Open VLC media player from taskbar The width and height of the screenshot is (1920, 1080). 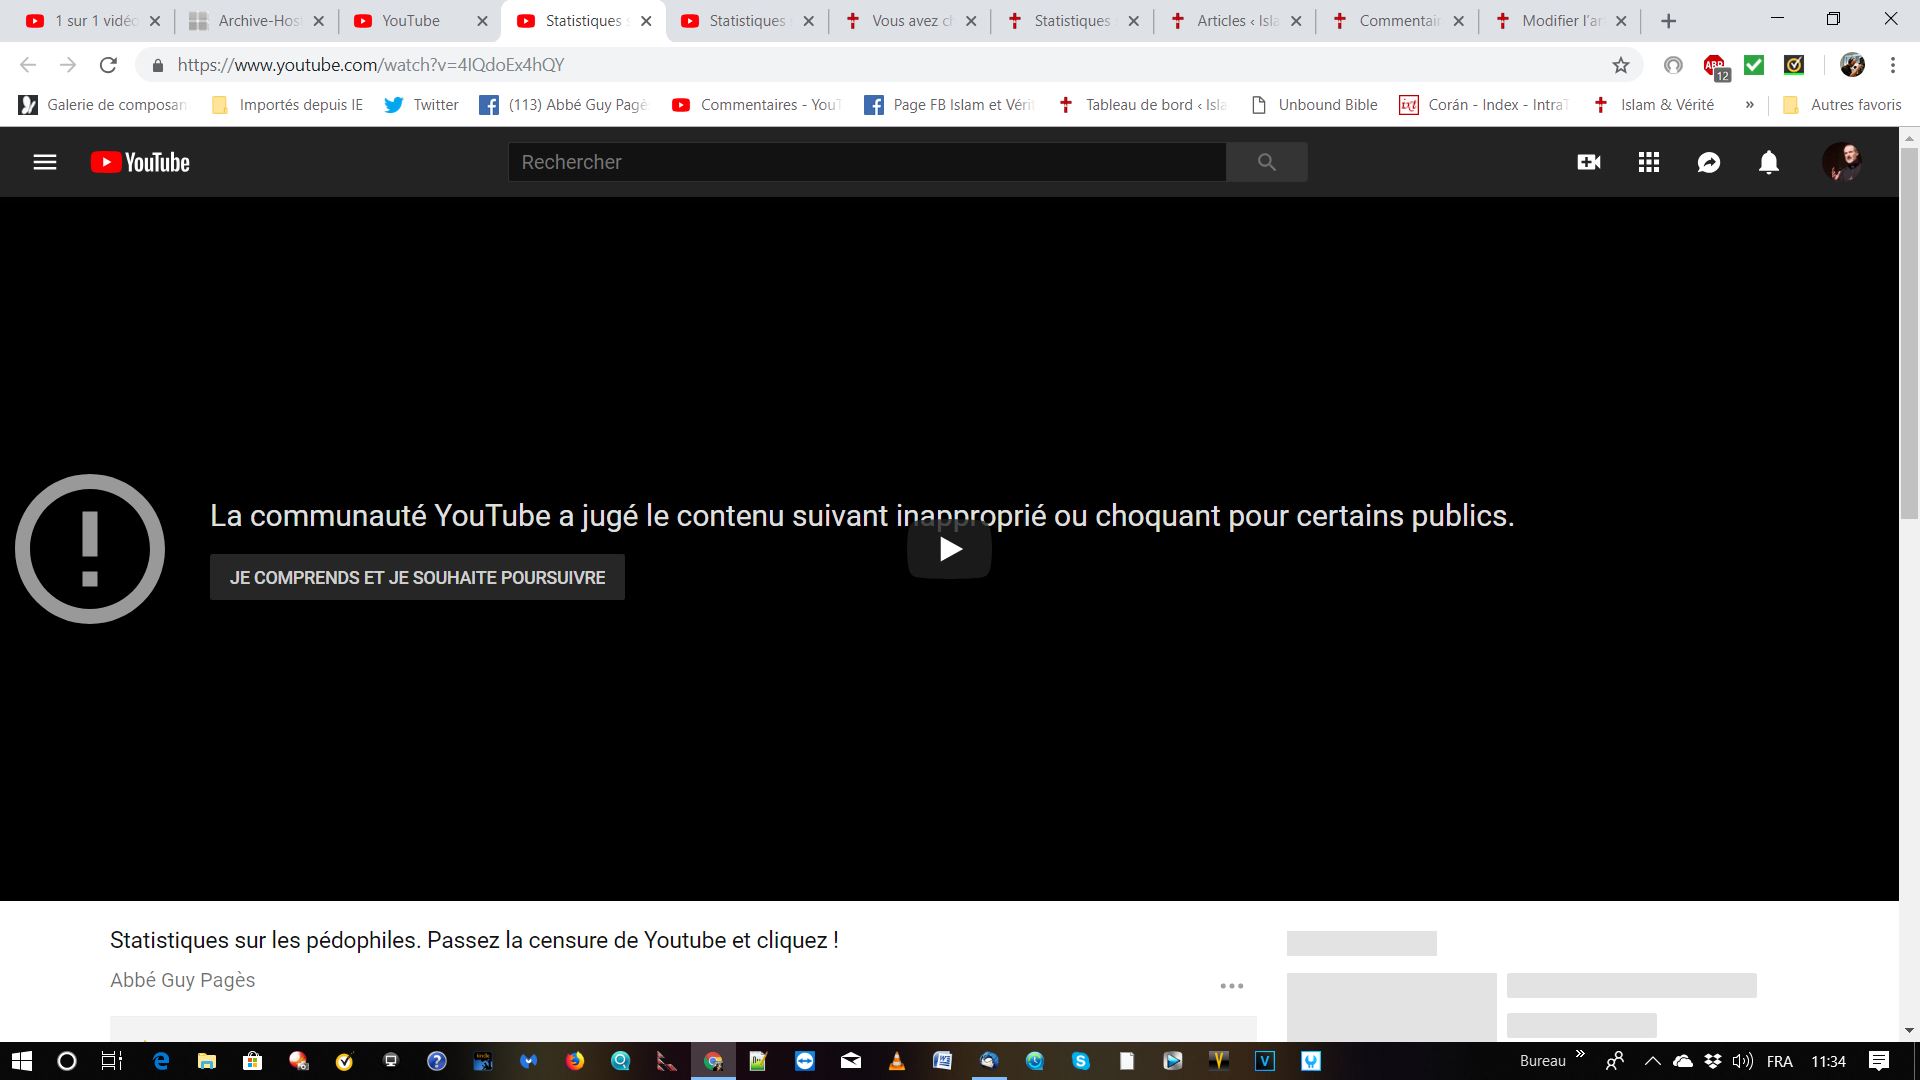tap(896, 1061)
